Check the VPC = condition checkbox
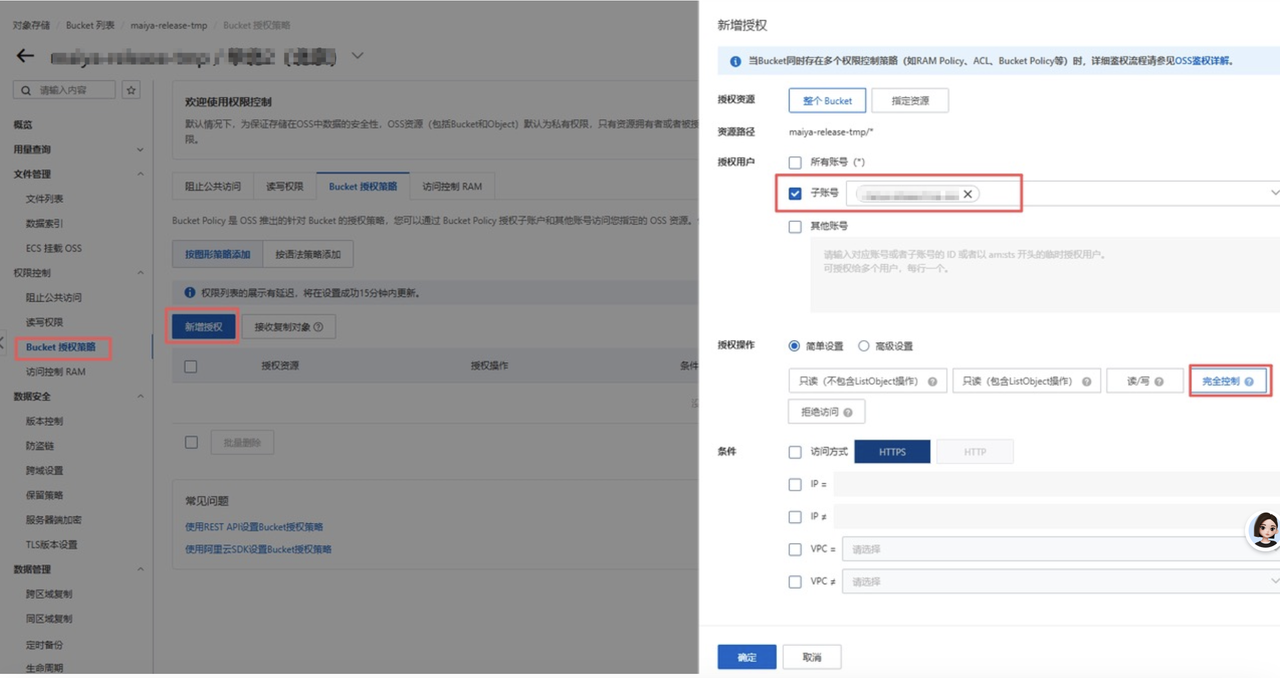1280x678 pixels. pyautogui.click(x=795, y=549)
